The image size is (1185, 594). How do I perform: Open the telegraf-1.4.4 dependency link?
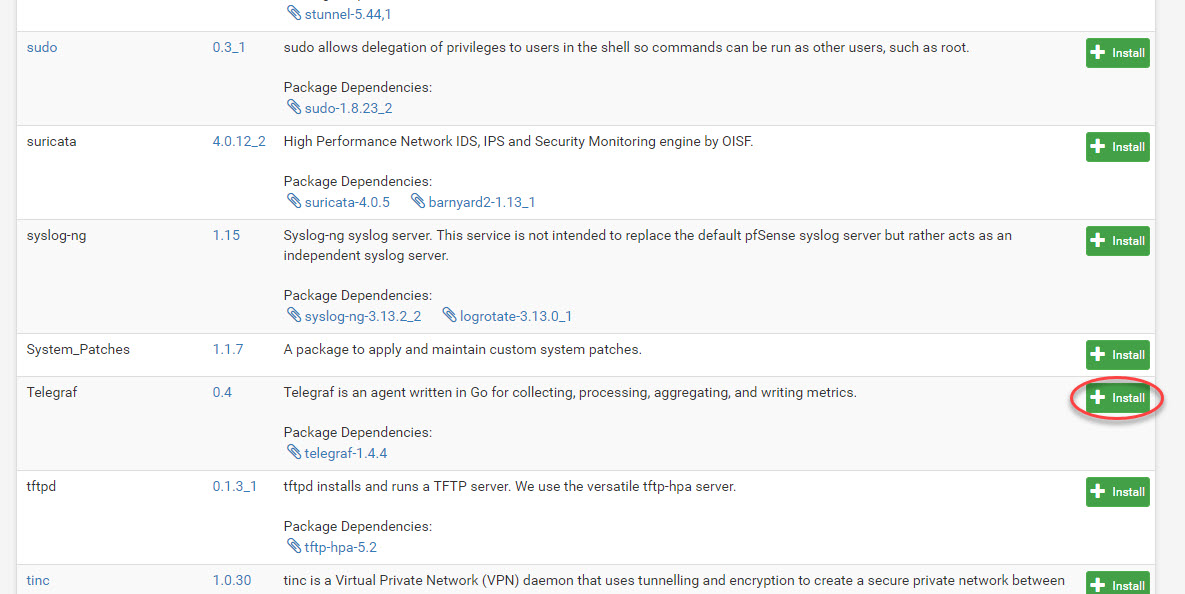(x=346, y=453)
